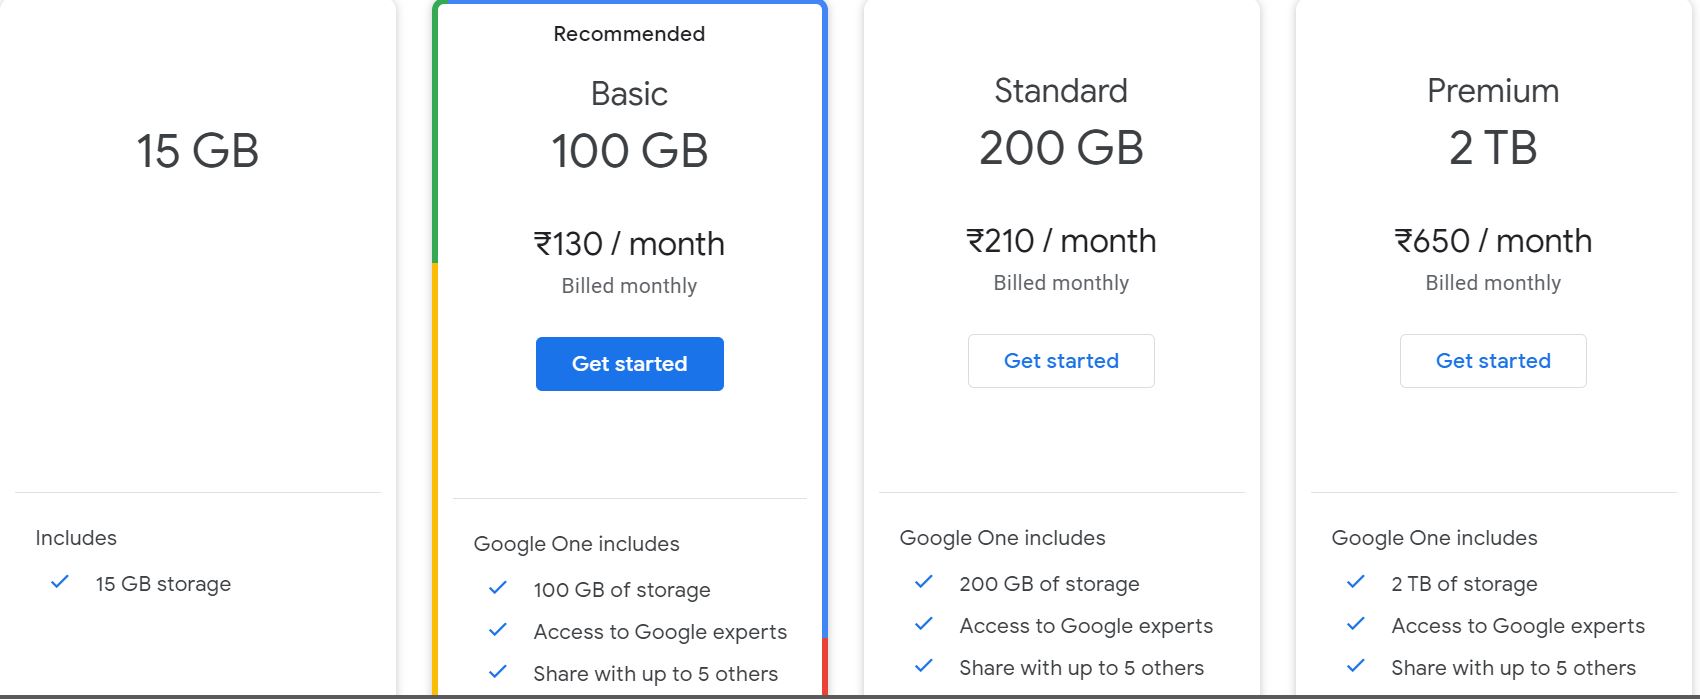Click Google One includes heading in Standard card

click(1002, 538)
